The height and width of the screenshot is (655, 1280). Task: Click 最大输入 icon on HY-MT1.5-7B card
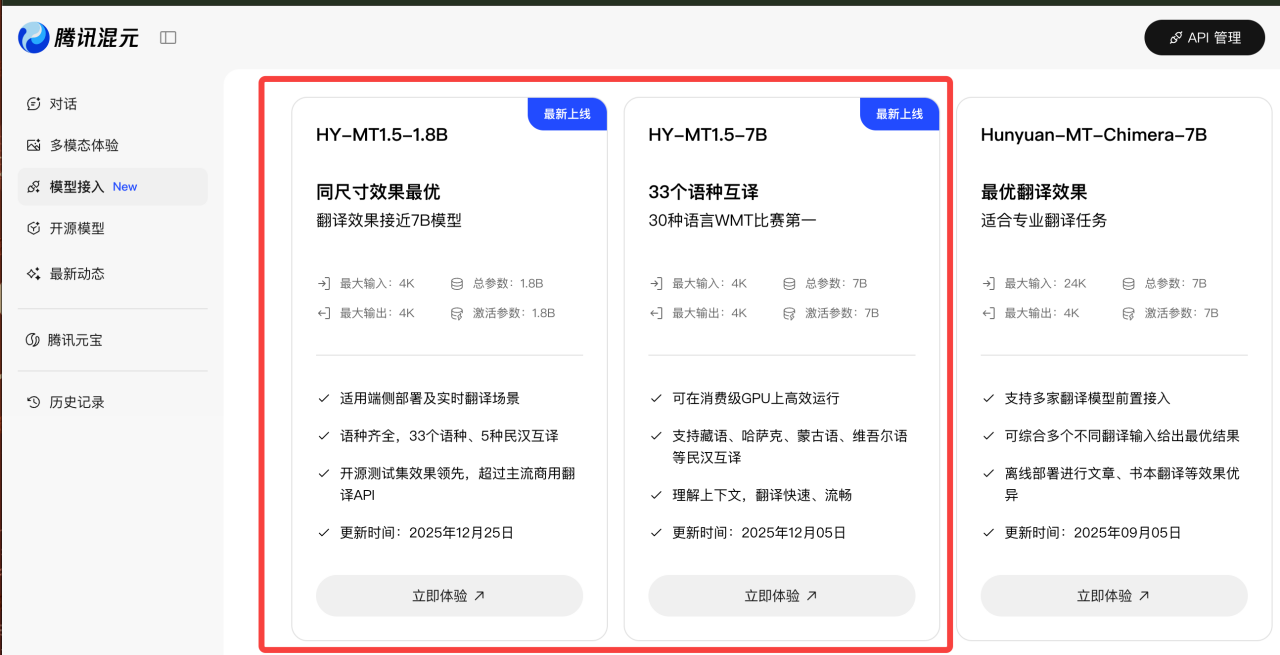click(655, 283)
